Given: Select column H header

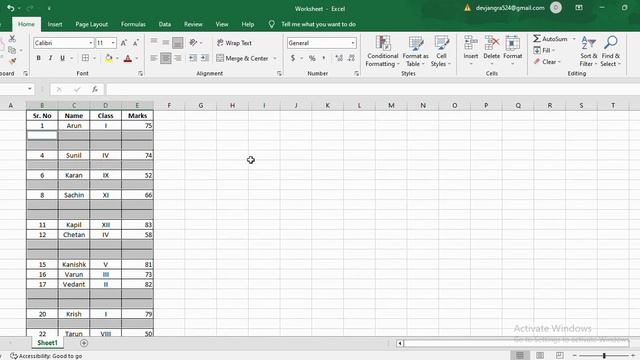Looking at the screenshot, I should tap(232, 105).
